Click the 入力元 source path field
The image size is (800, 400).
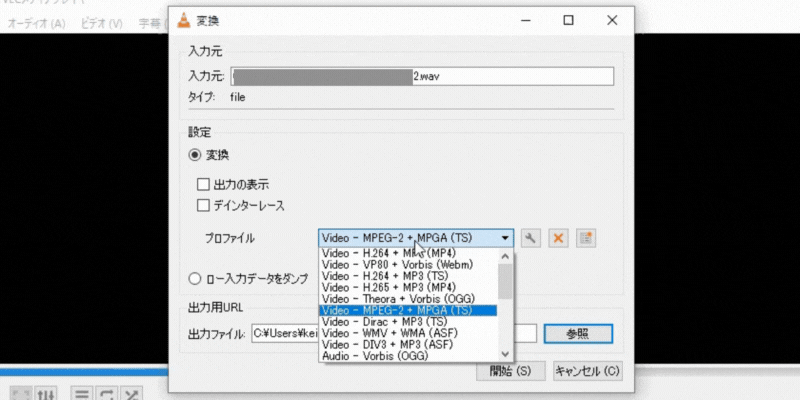point(422,77)
